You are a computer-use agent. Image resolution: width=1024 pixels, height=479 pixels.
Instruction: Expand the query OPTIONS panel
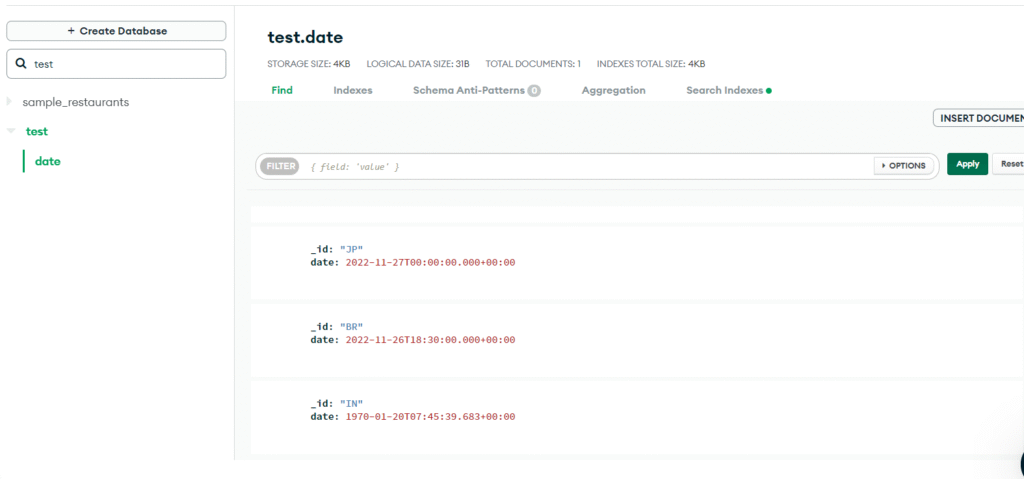coord(904,165)
